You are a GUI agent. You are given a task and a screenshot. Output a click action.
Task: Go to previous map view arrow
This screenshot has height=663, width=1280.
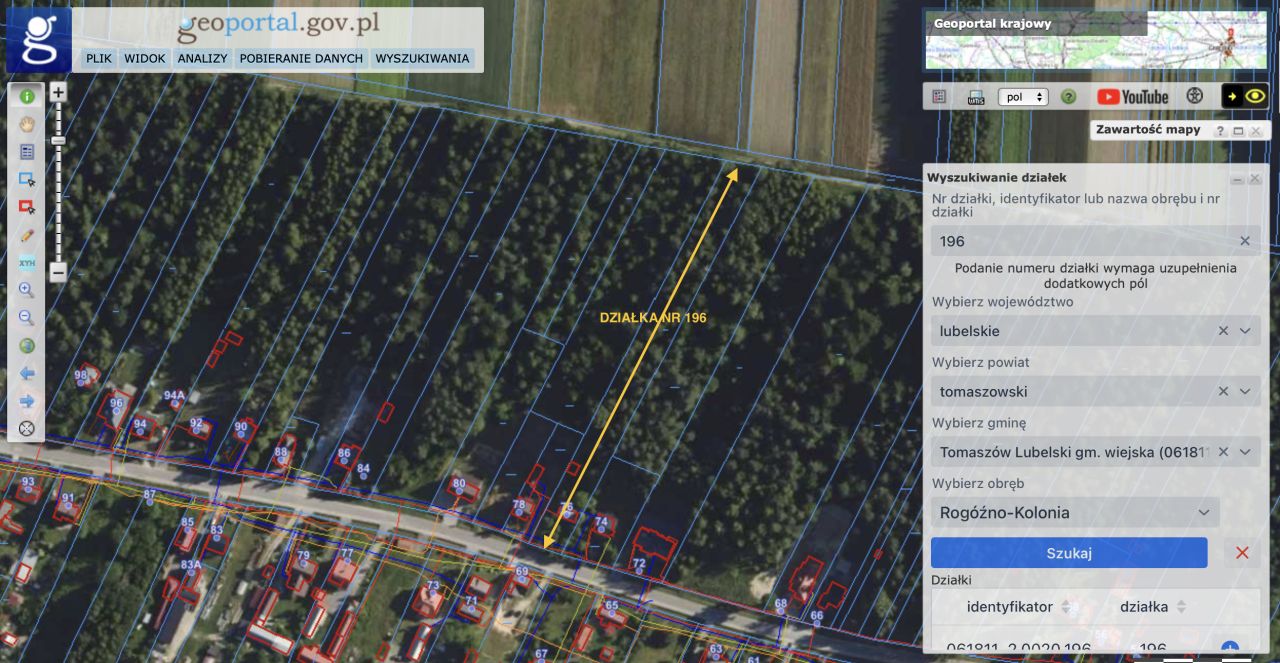point(27,373)
